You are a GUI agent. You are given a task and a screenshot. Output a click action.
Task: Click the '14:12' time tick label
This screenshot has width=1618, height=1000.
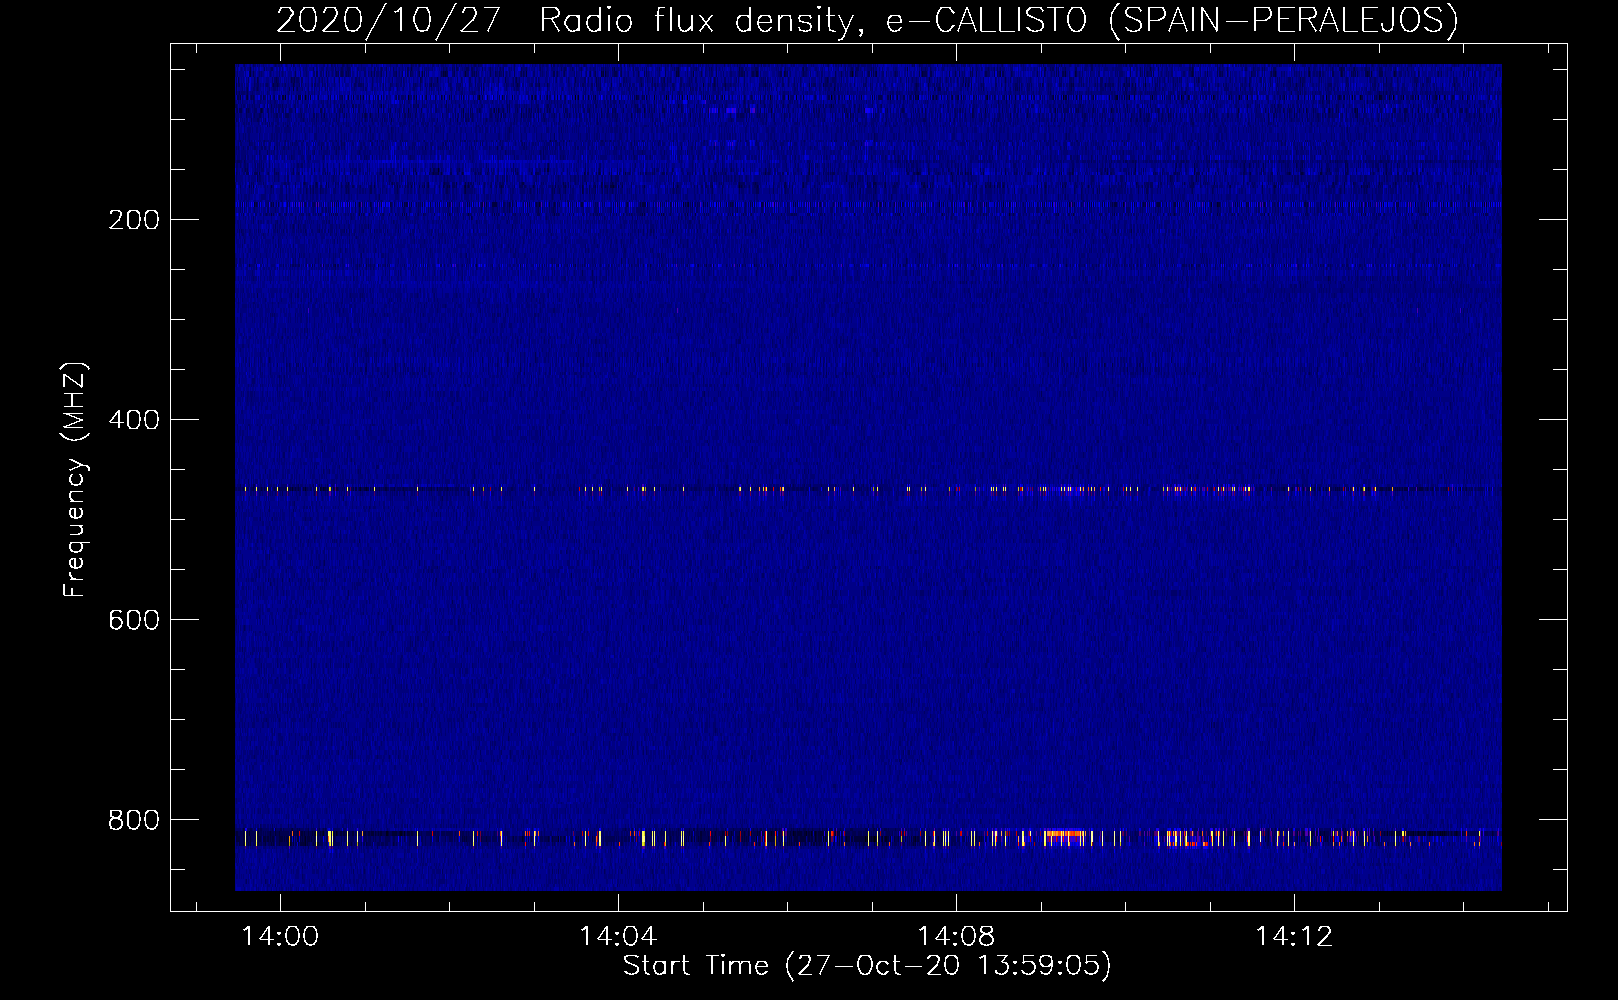click(1295, 936)
